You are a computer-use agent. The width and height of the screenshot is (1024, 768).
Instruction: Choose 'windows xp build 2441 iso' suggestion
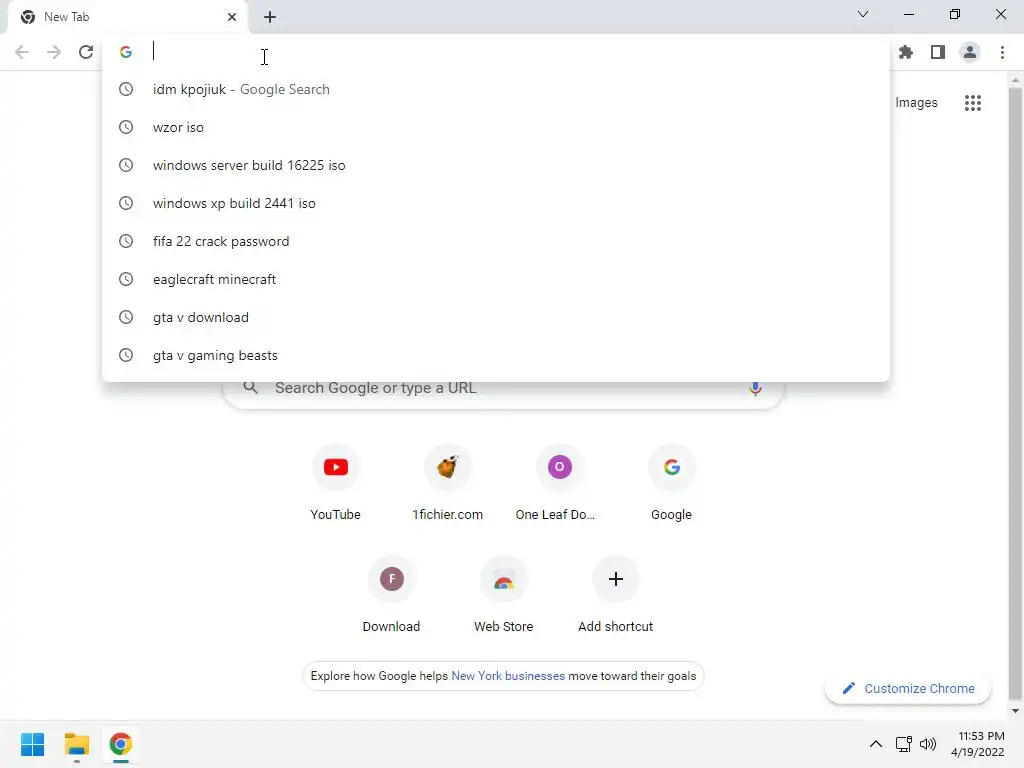tap(496, 203)
